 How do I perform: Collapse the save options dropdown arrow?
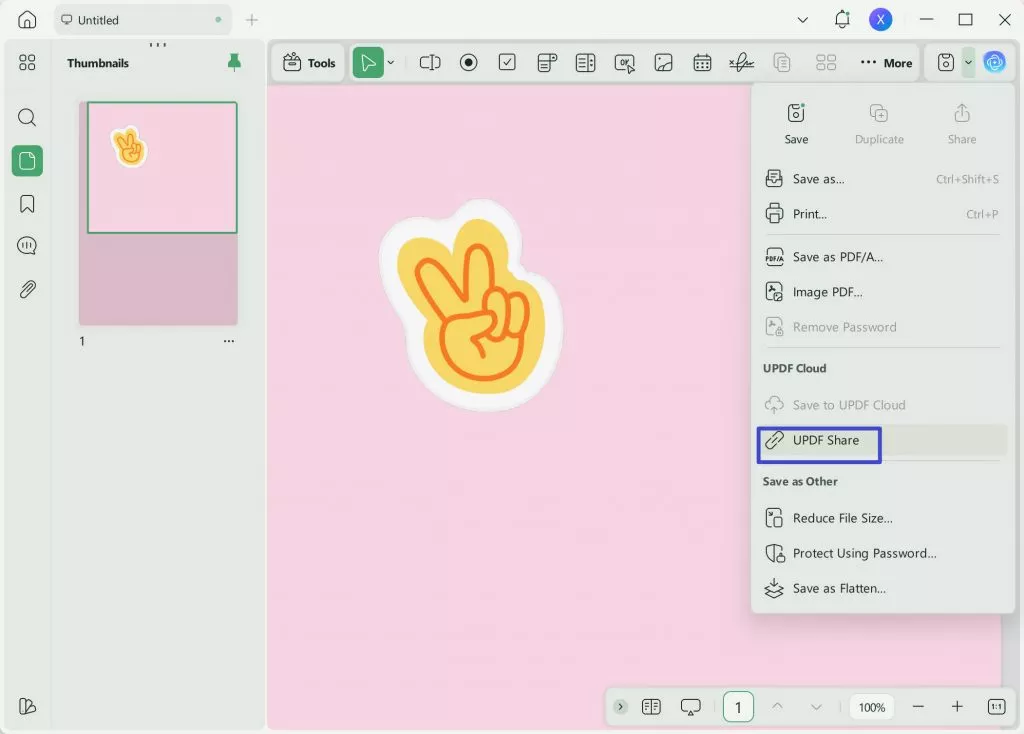[x=968, y=63]
